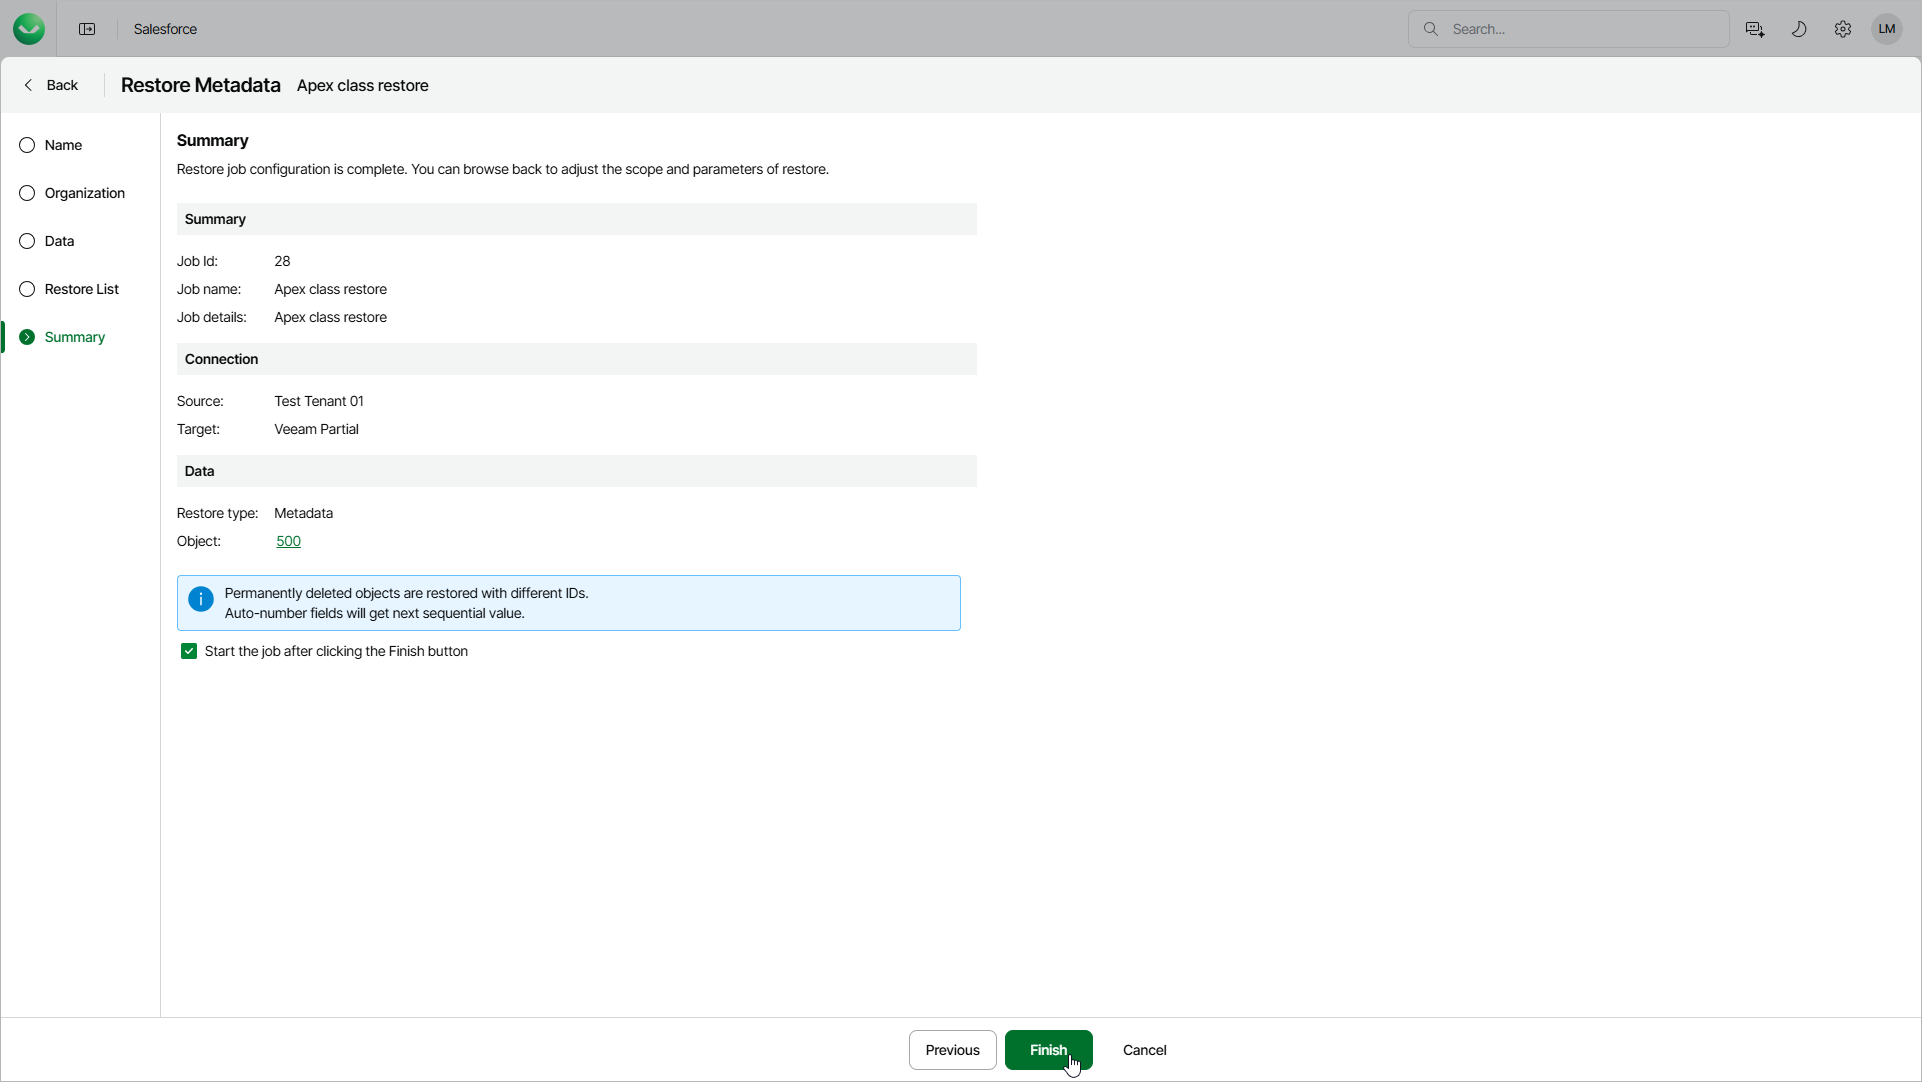Open settings gear icon
Viewport: 1922px width, 1082px height.
tap(1843, 29)
